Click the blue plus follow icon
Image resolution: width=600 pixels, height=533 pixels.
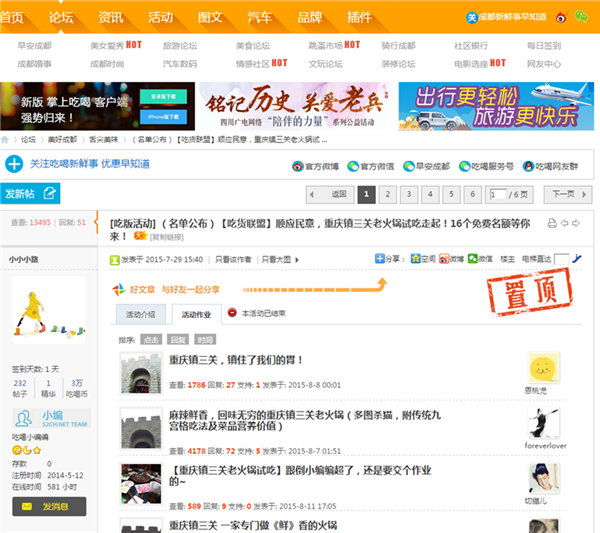(x=14, y=164)
